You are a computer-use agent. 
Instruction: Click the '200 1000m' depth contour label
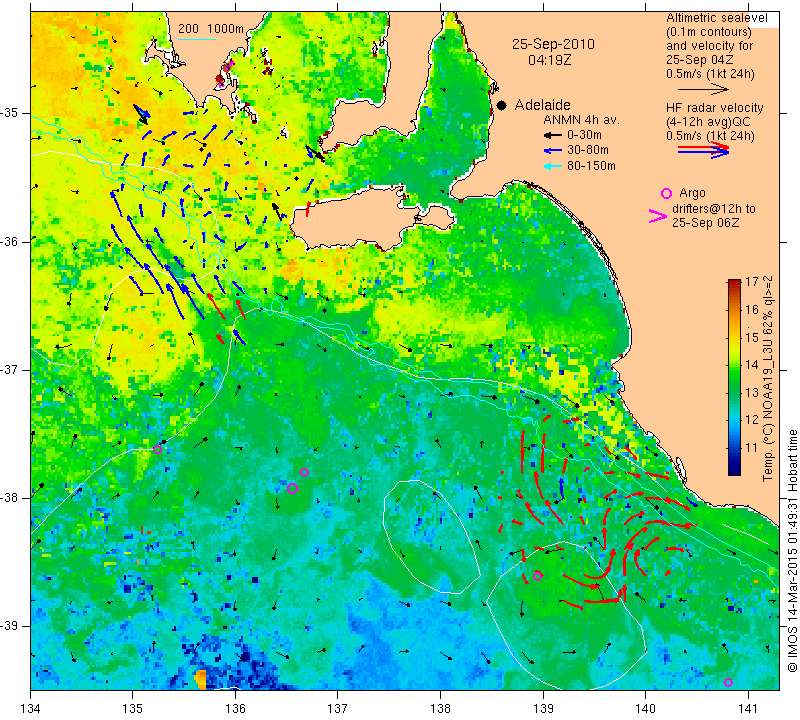[211, 29]
